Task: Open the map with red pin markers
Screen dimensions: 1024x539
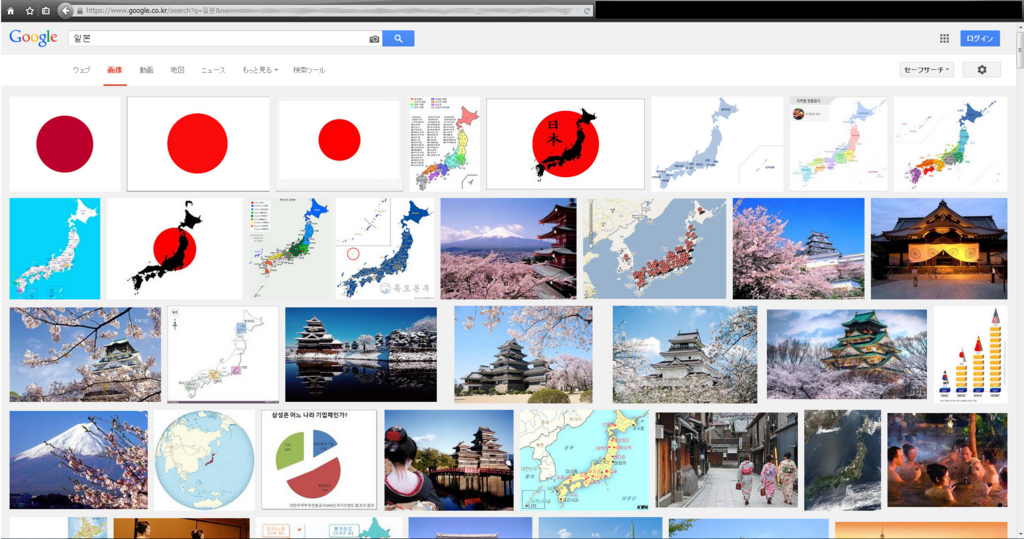Action: point(654,249)
